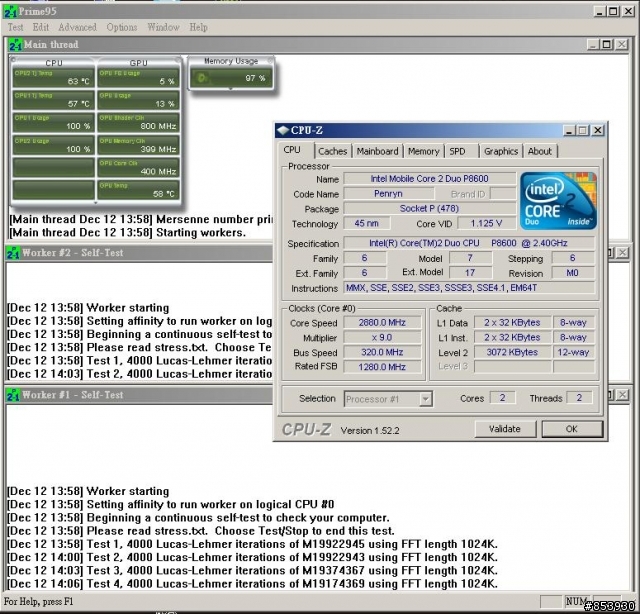Select the CPU tab in CPU-Z

coord(296,150)
